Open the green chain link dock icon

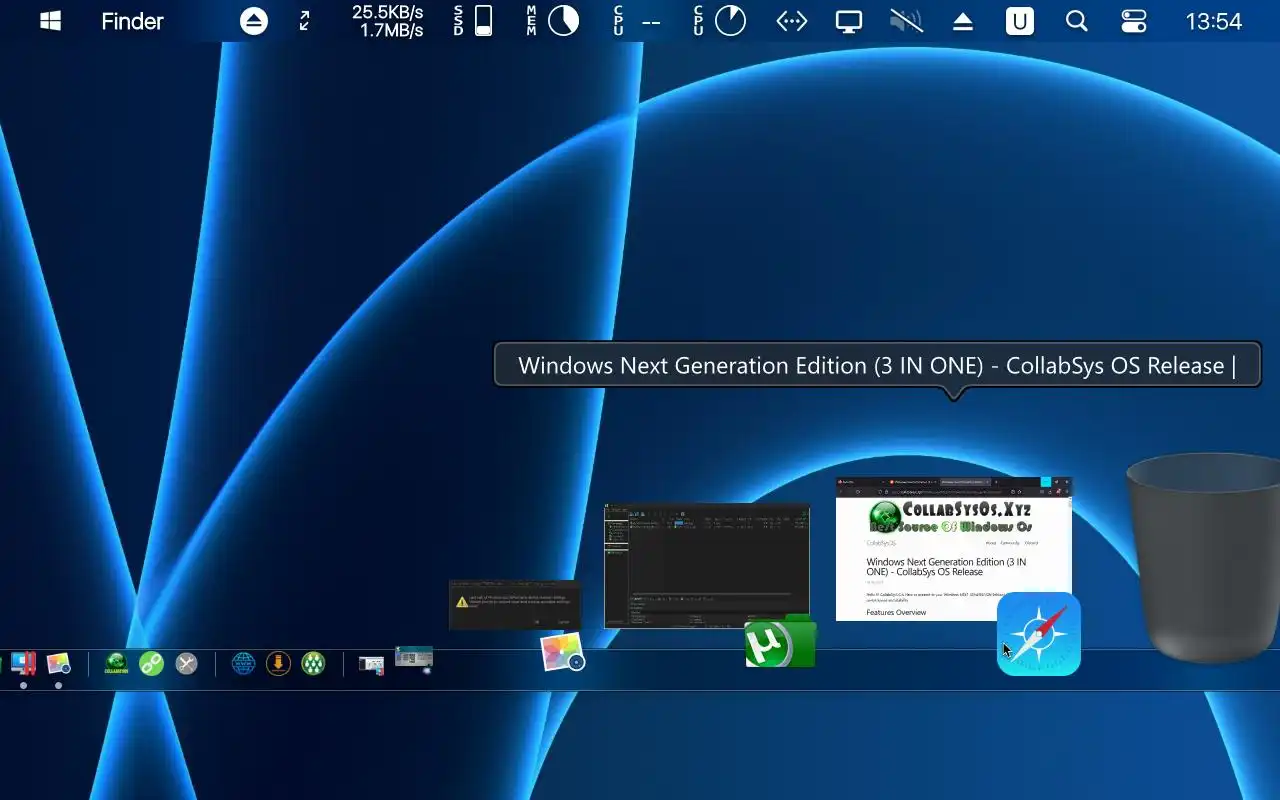[x=152, y=663]
